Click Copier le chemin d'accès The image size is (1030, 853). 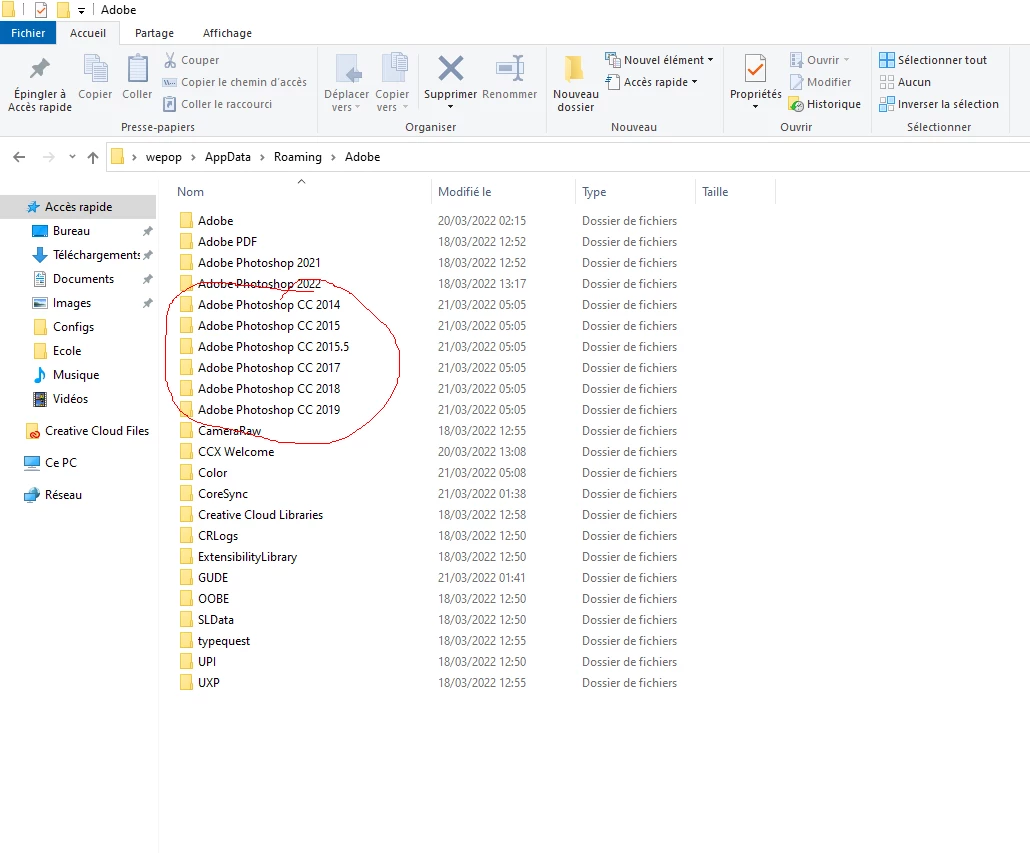[x=235, y=82]
